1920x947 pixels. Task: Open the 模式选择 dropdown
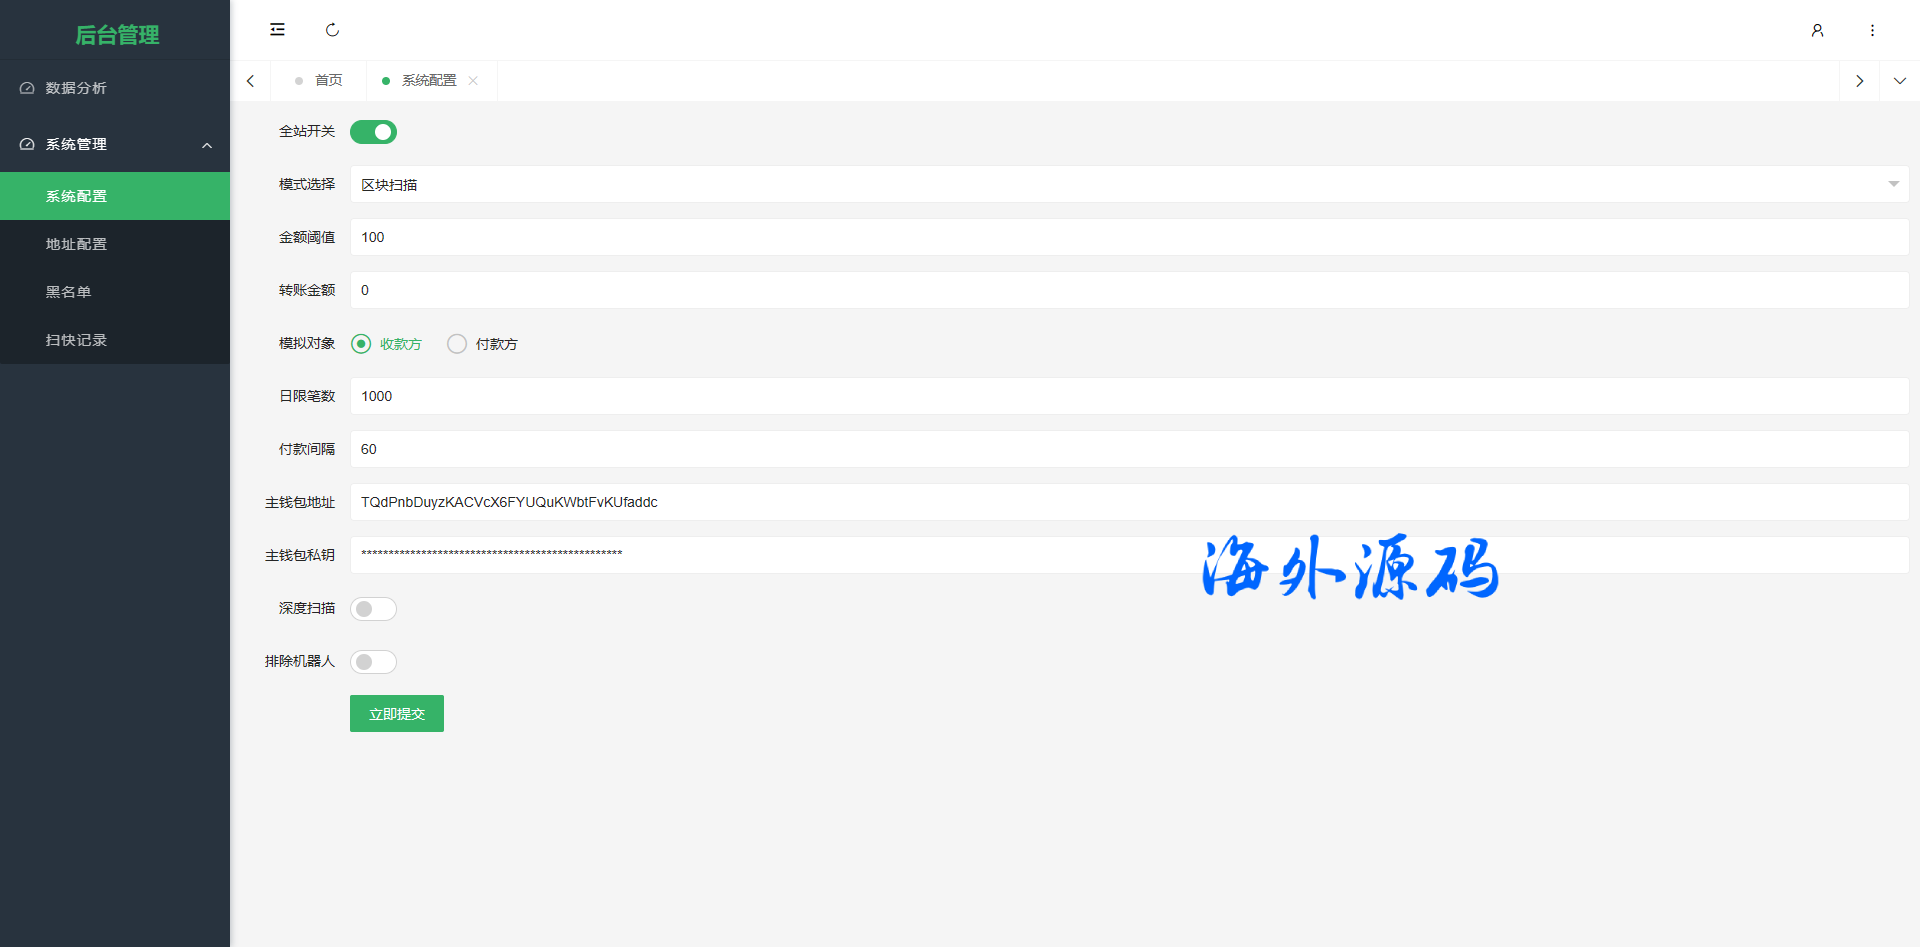(x=1128, y=184)
